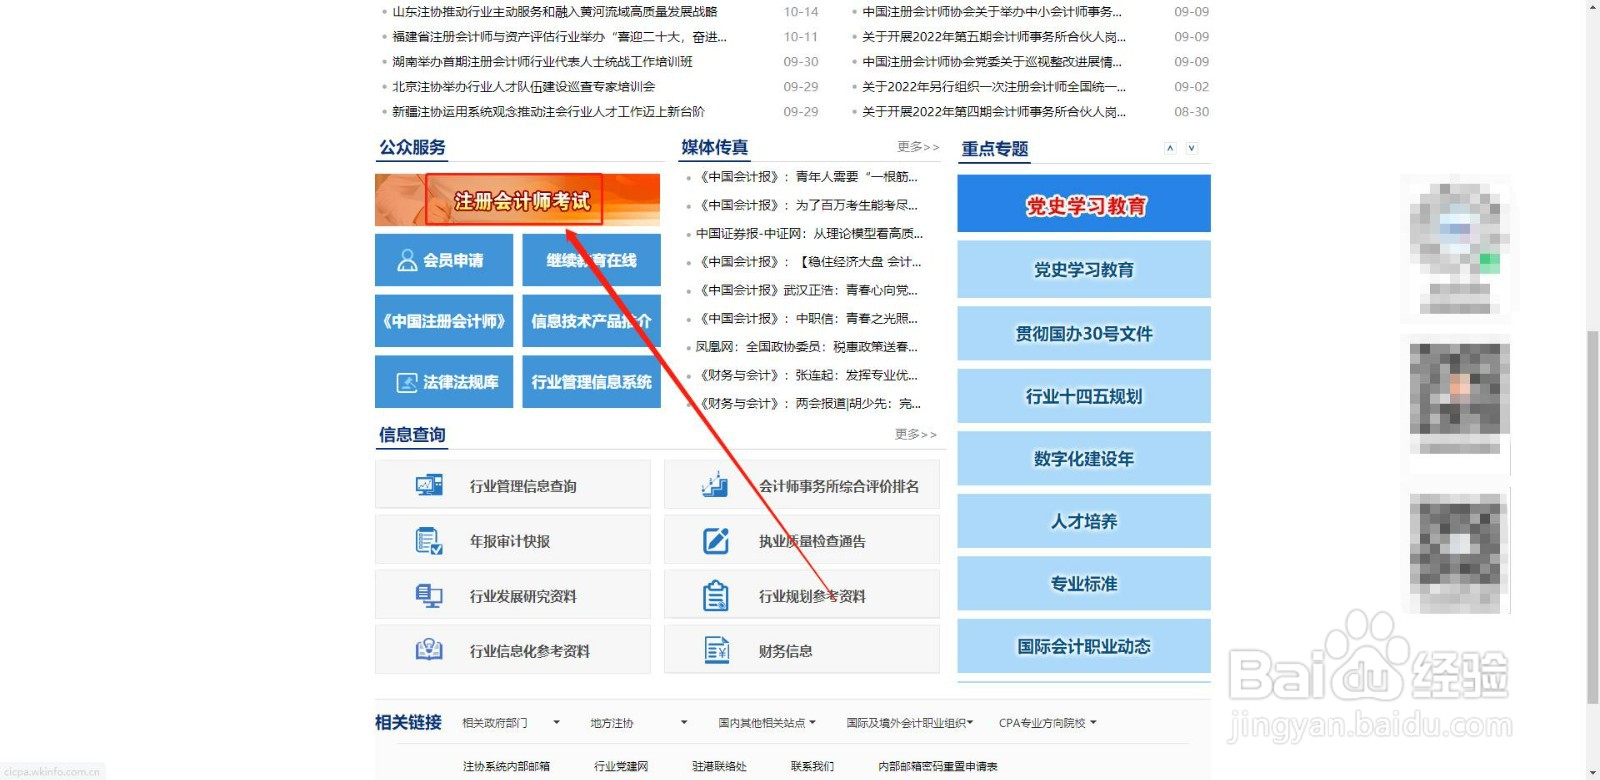The image size is (1600, 780).
Task: Open 注协系统内部邮箱 footer link
Action: click(506, 766)
